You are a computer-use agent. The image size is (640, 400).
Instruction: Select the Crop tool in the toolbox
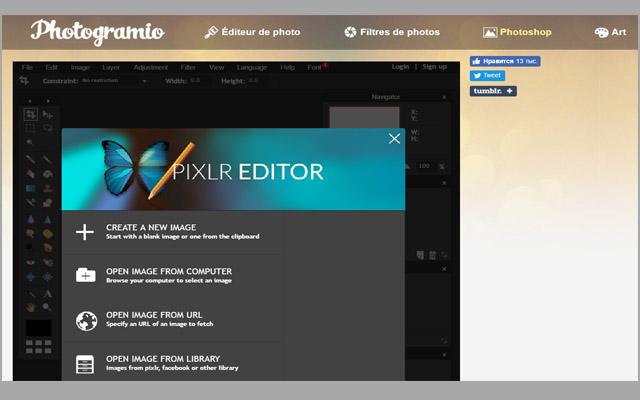[x=30, y=114]
